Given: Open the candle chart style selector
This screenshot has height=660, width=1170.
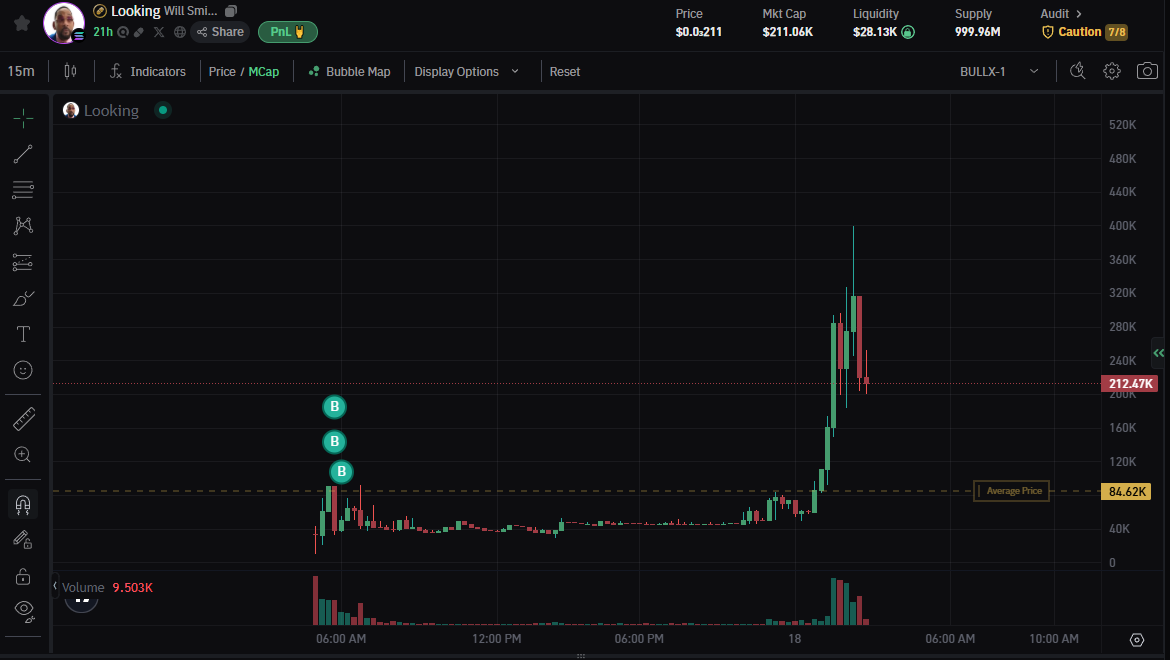Looking at the screenshot, I should [x=70, y=72].
